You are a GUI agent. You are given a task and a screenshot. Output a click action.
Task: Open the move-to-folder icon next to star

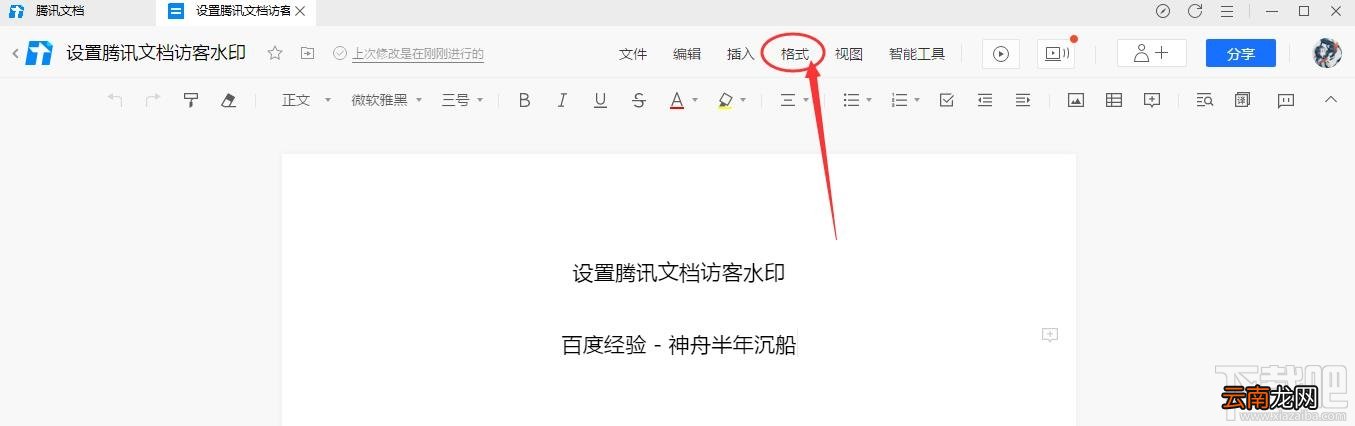[308, 53]
